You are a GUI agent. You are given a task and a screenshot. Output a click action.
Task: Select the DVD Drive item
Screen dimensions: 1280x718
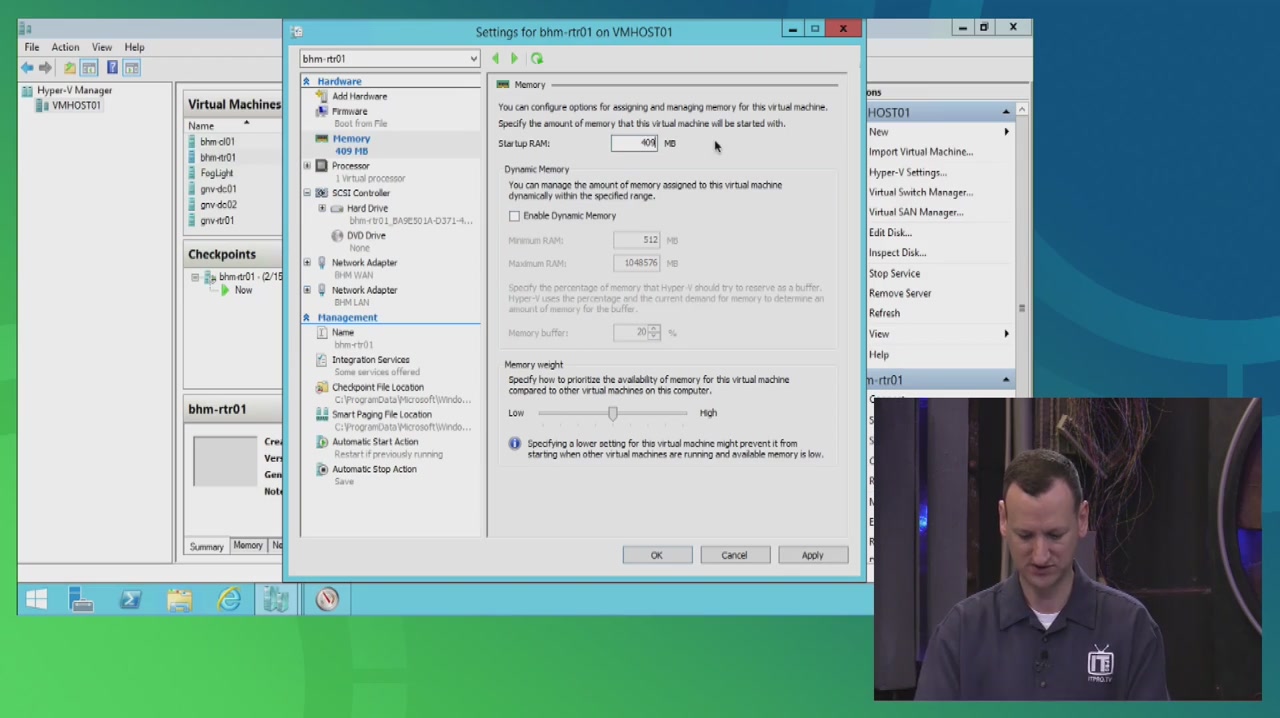(x=366, y=235)
